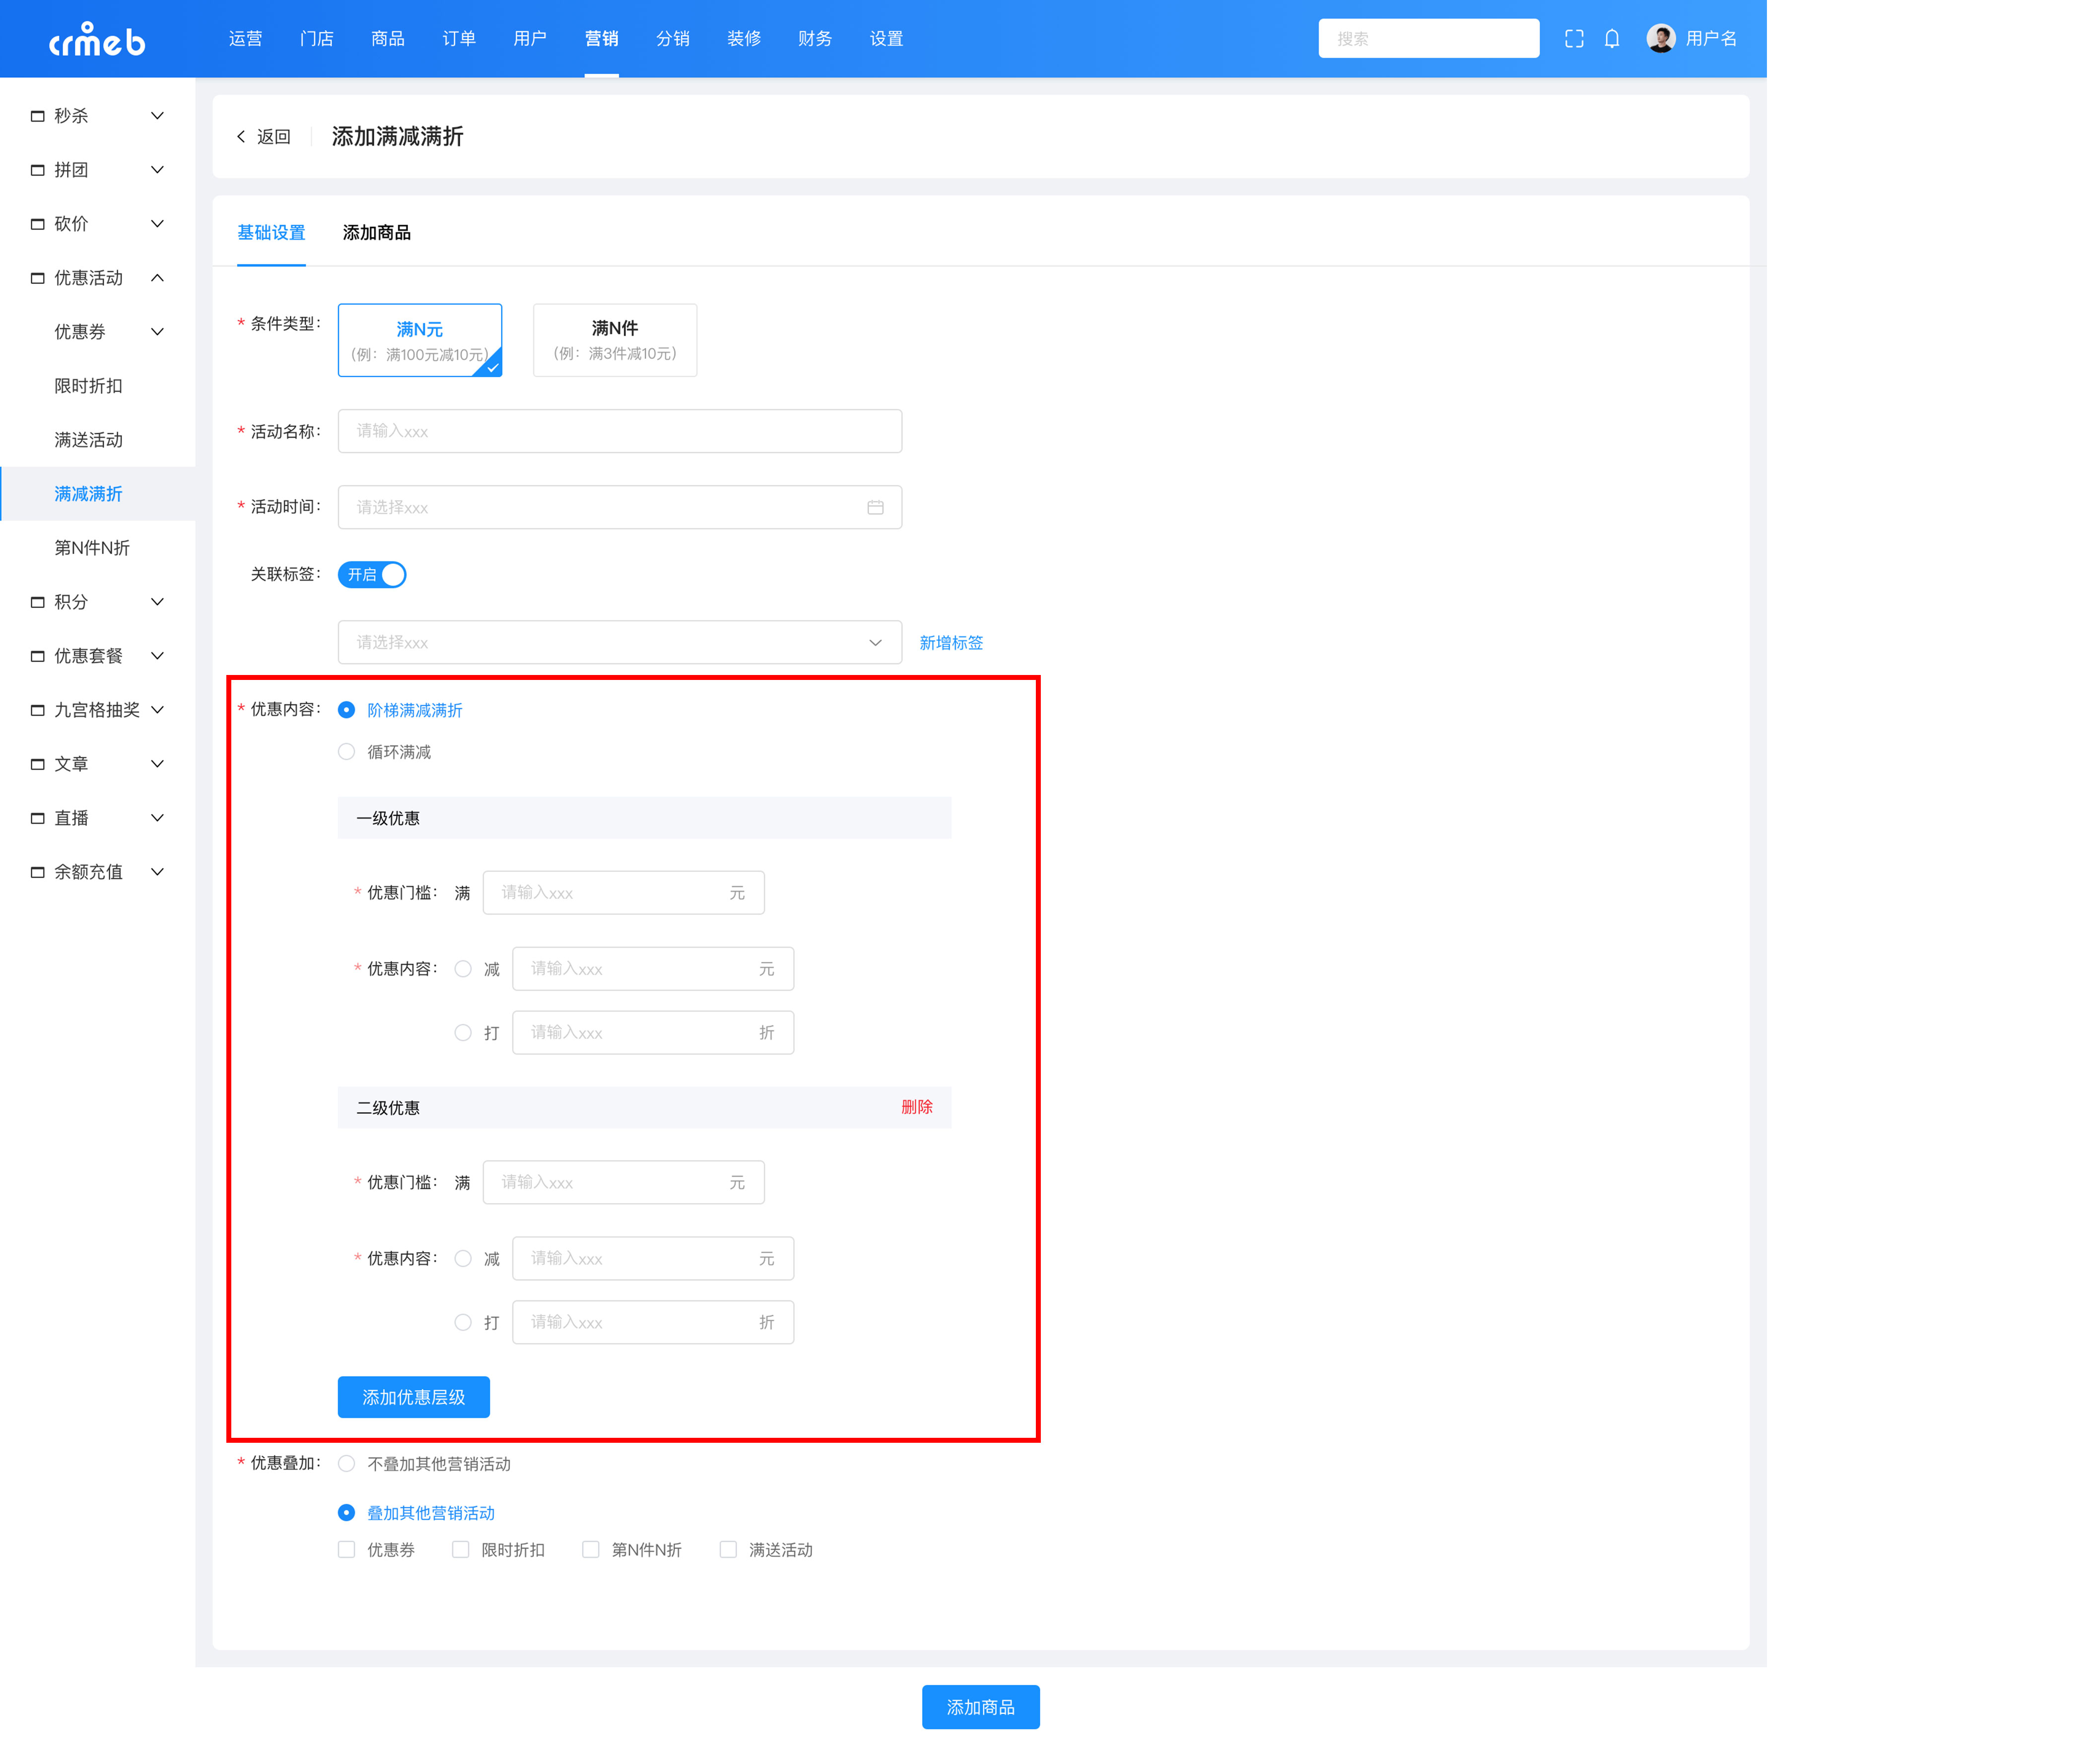Choose 减 radio in 一级优惠

463,969
